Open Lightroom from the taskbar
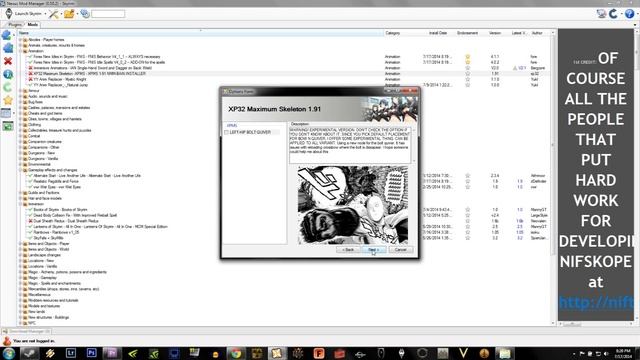 point(71,353)
